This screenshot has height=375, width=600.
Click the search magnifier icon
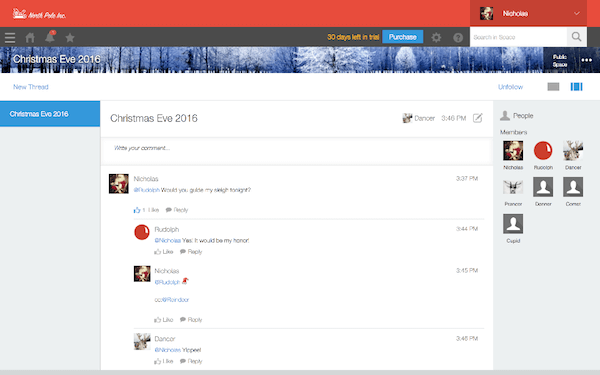(x=576, y=37)
